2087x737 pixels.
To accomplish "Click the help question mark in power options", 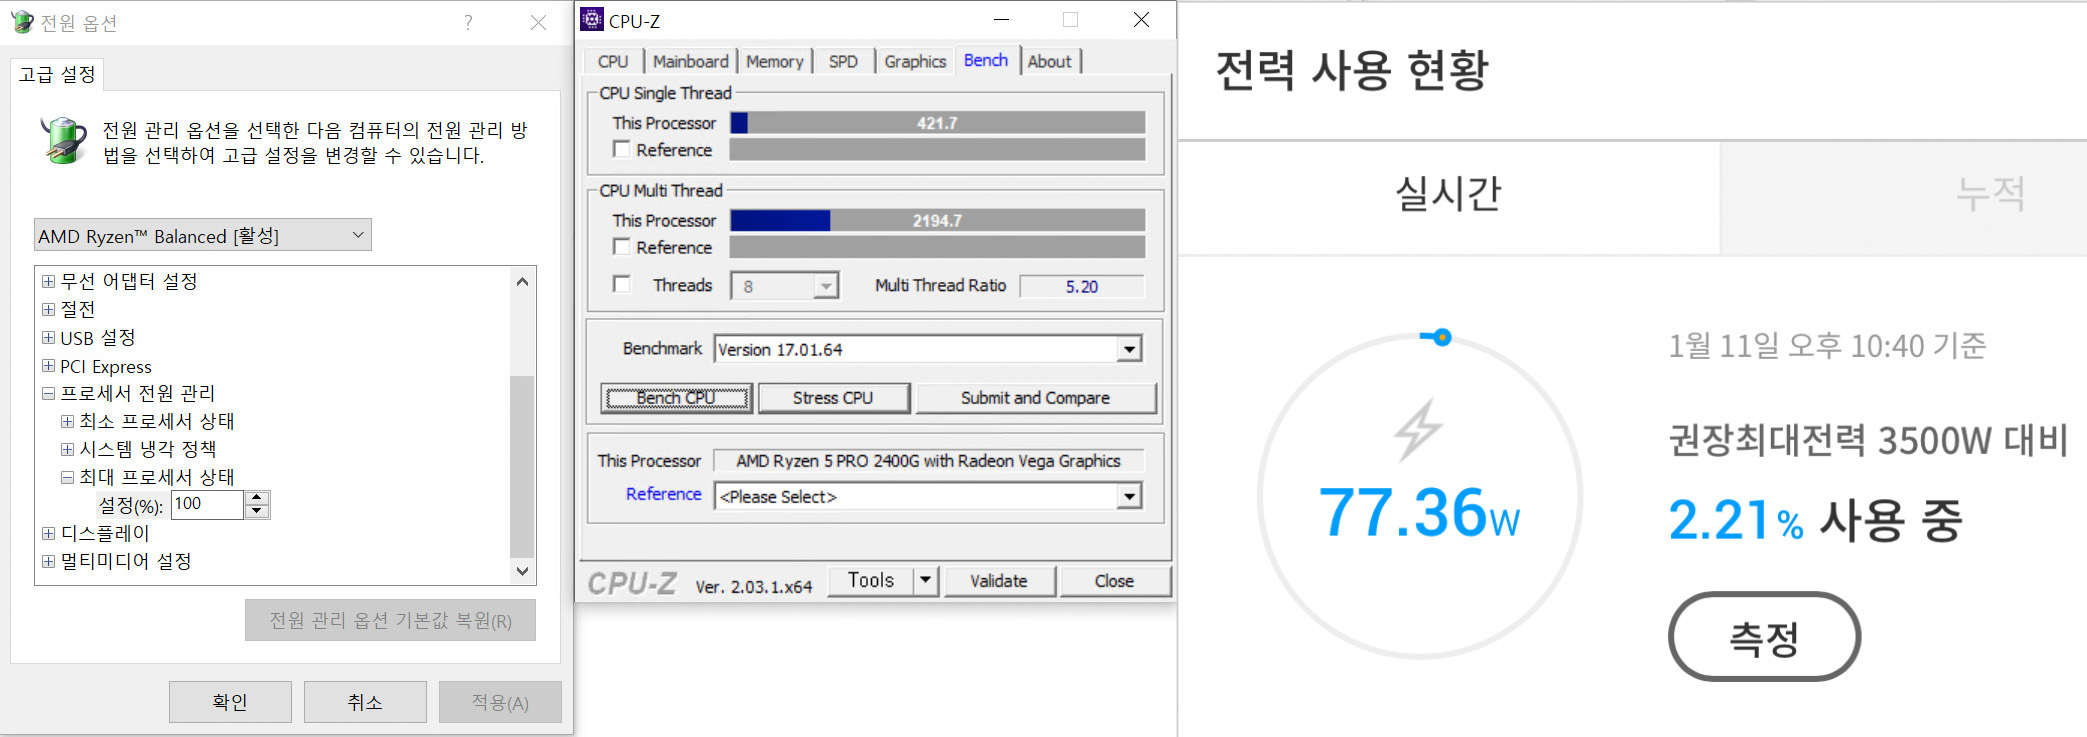I will click(468, 22).
